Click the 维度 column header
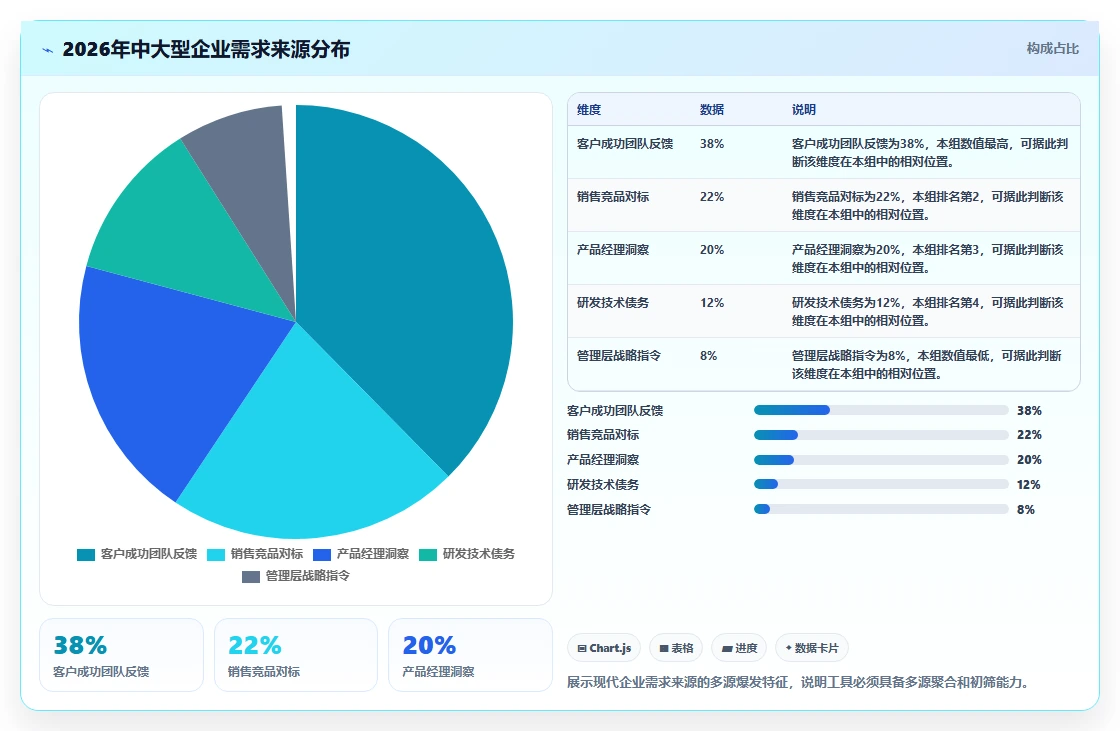 pos(589,109)
